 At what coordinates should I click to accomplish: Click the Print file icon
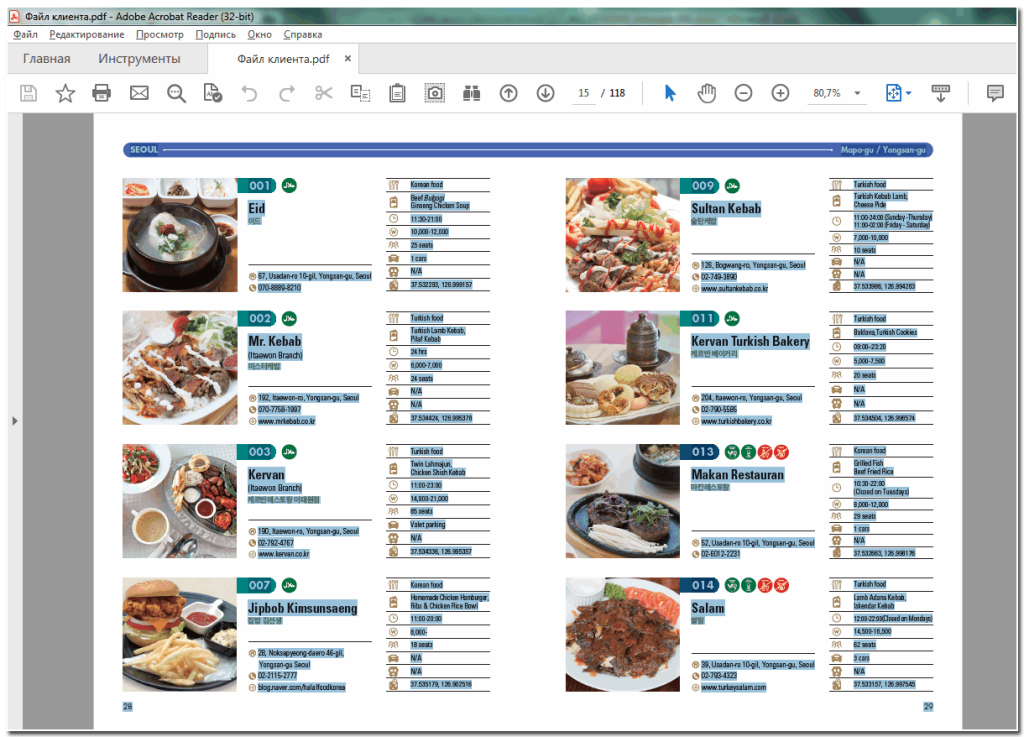101,93
